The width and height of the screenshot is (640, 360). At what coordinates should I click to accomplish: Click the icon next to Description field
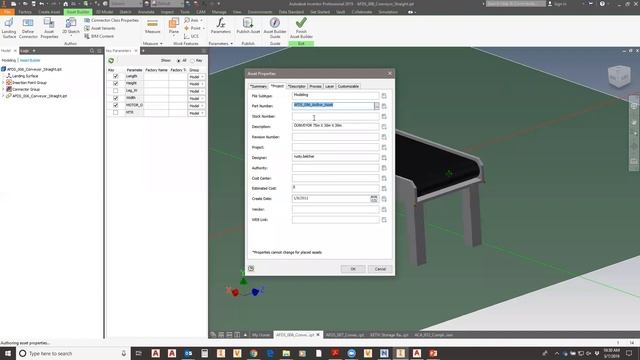384,127
